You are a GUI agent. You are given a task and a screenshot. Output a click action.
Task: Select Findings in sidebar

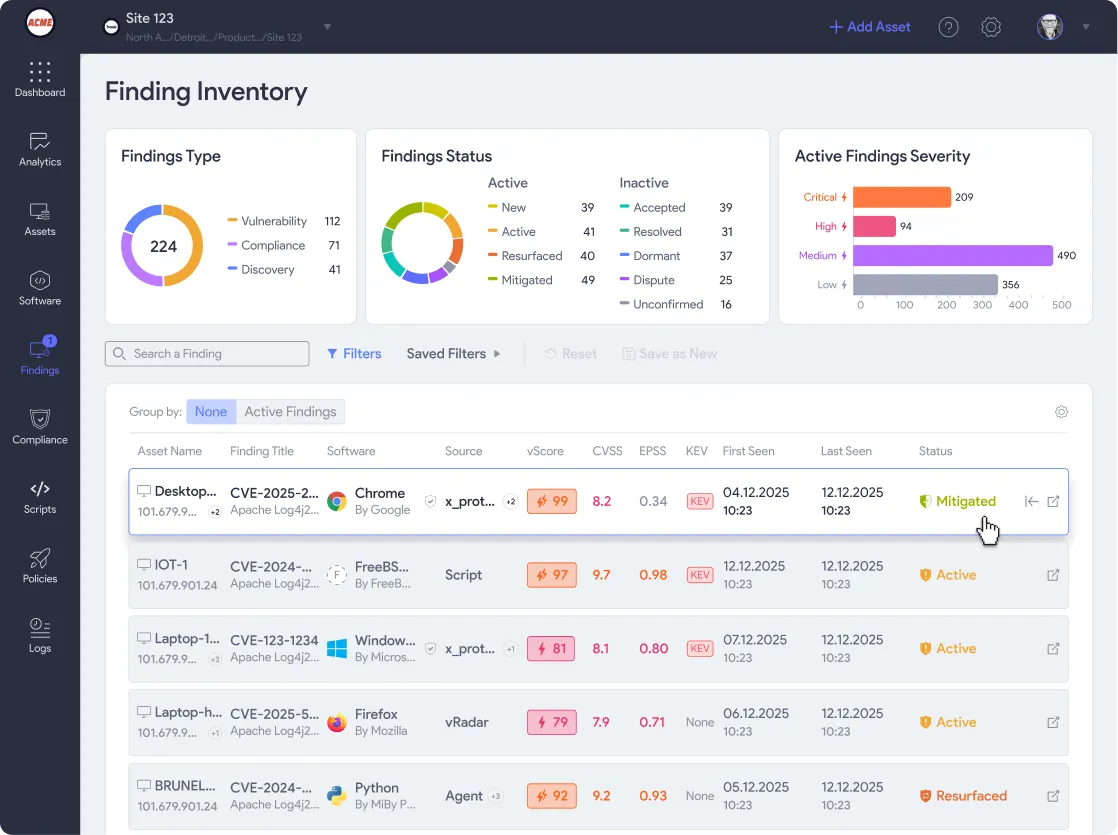click(40, 357)
